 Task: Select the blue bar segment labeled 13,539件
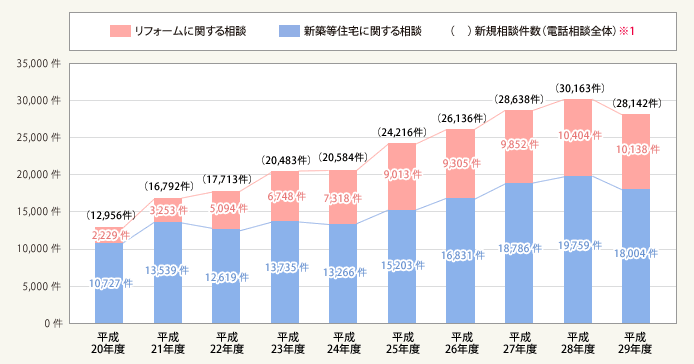168,273
